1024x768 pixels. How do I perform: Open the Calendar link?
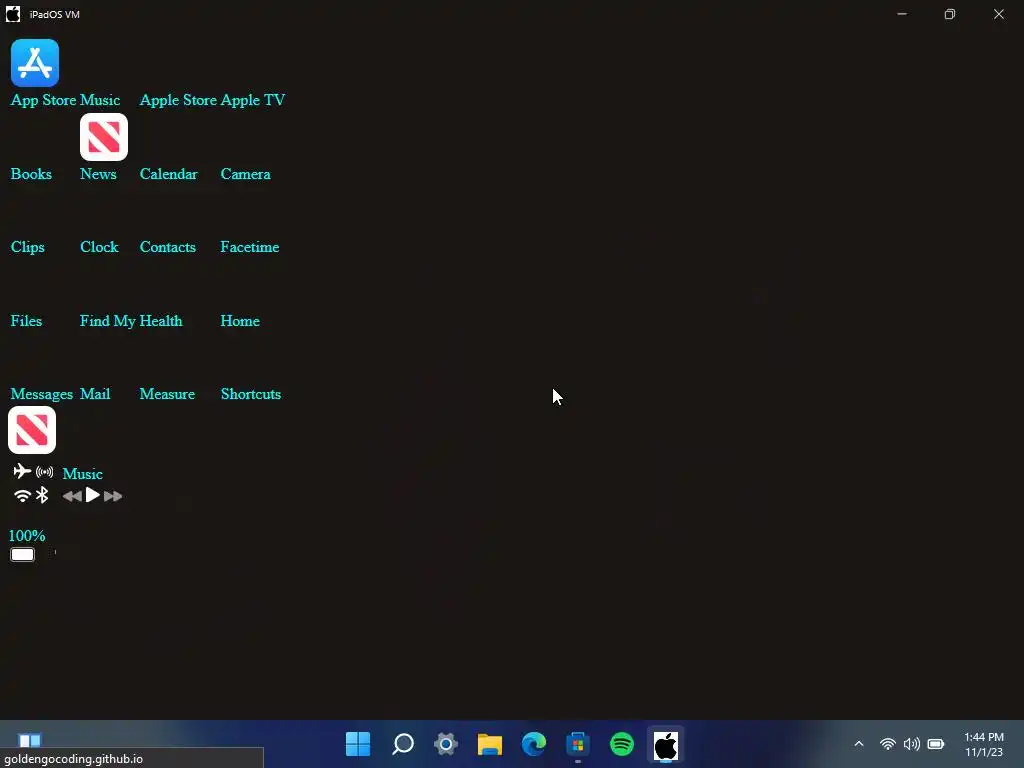pyautogui.click(x=168, y=174)
